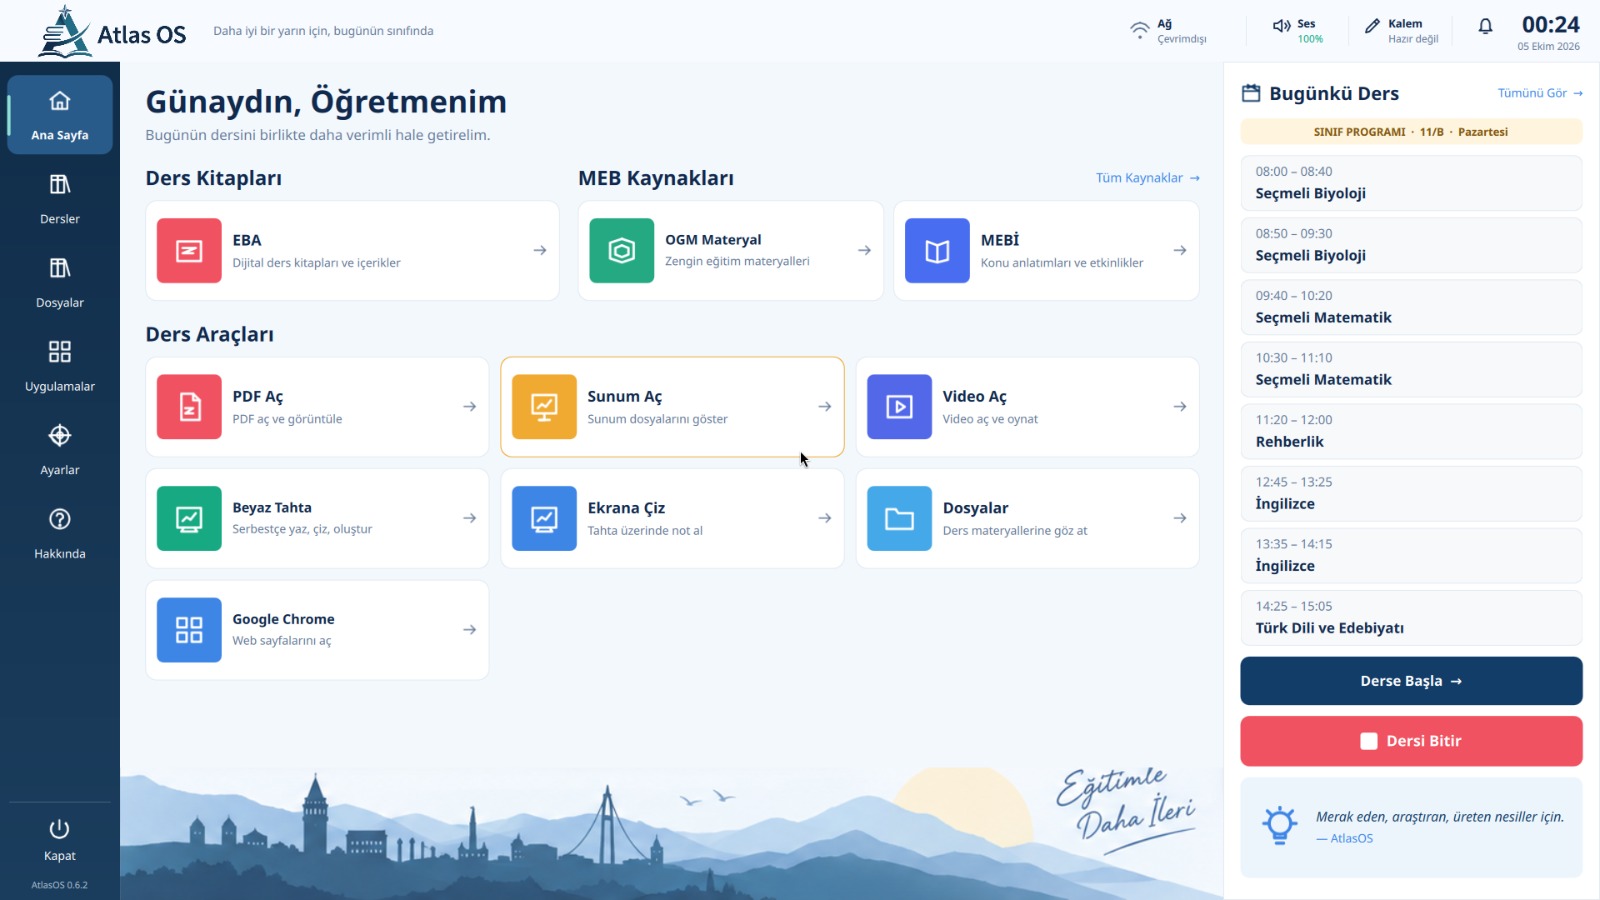This screenshot has height=900, width=1600.
Task: Click the Video Aç play icon
Action: tap(899, 407)
